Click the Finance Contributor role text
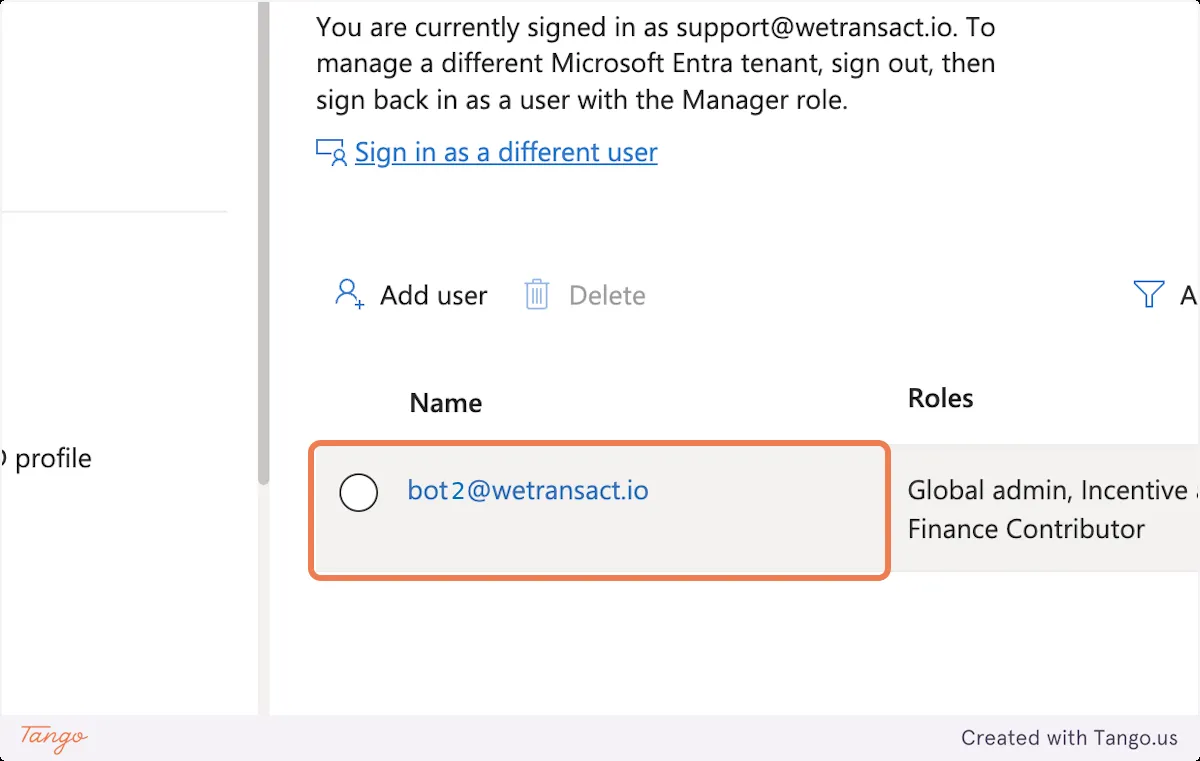 pyautogui.click(x=1026, y=529)
